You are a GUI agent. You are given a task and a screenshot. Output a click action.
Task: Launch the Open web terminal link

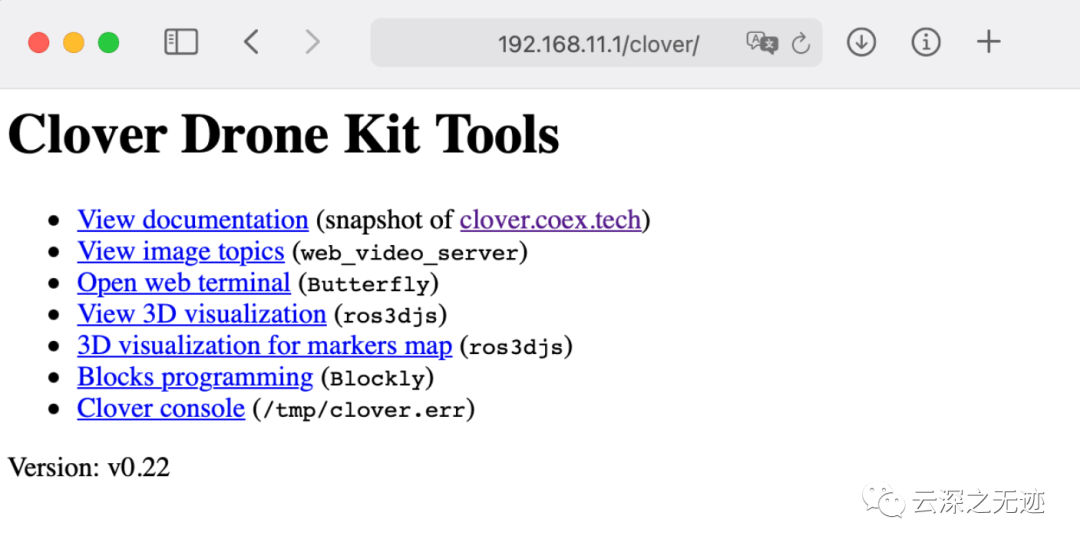coord(183,283)
